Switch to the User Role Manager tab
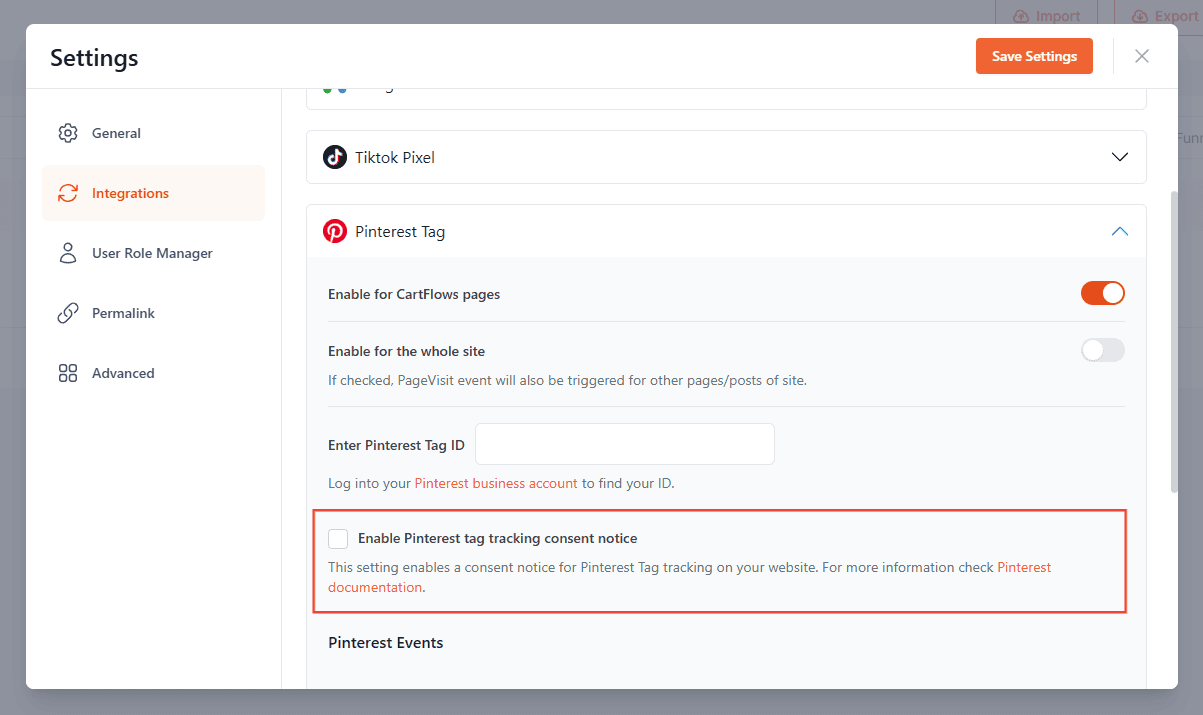The height and width of the screenshot is (715, 1203). click(152, 253)
